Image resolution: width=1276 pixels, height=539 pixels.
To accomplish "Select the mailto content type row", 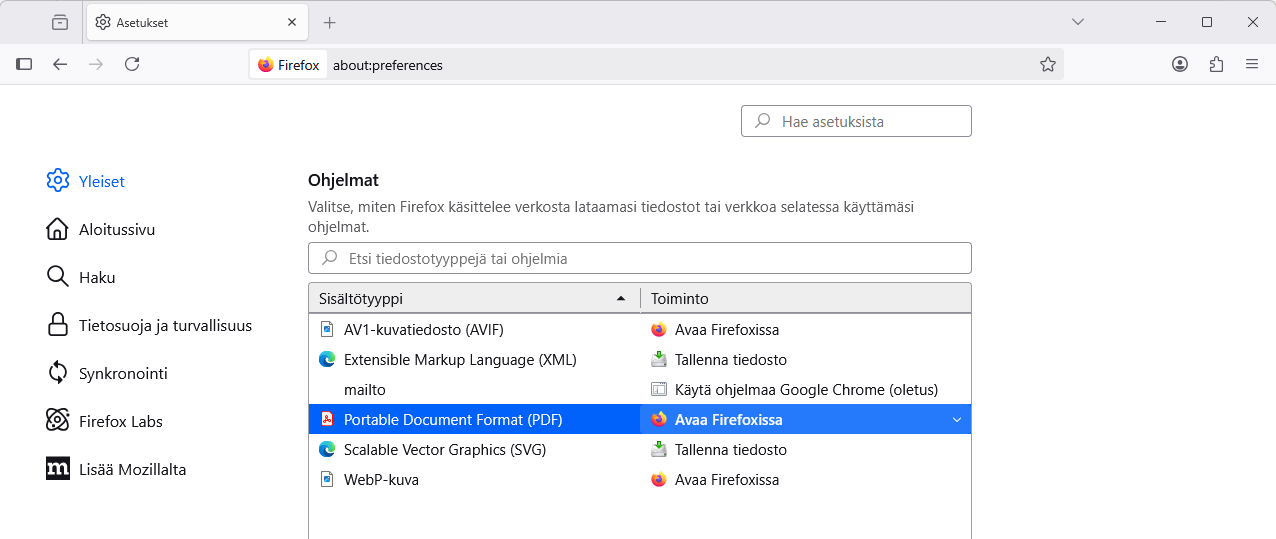I will click(364, 390).
